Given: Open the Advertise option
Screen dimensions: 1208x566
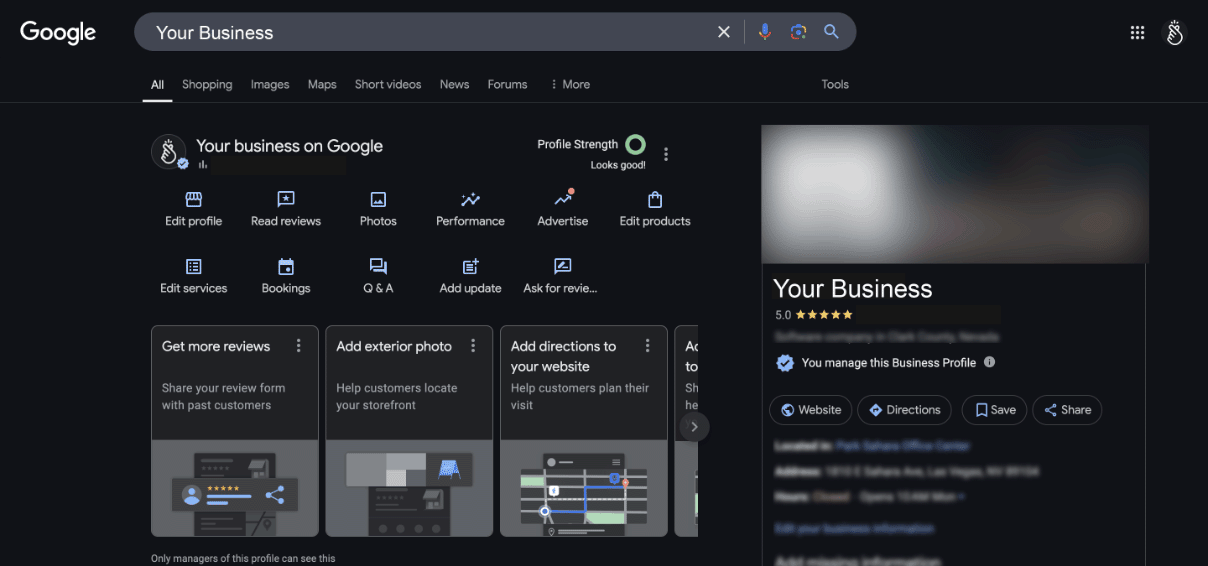Looking at the screenshot, I should point(563,209).
